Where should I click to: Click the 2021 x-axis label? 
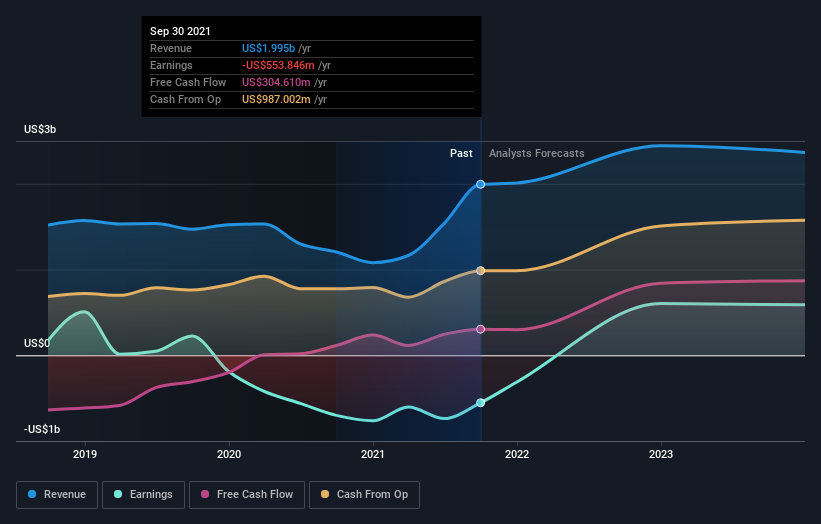tap(373, 454)
